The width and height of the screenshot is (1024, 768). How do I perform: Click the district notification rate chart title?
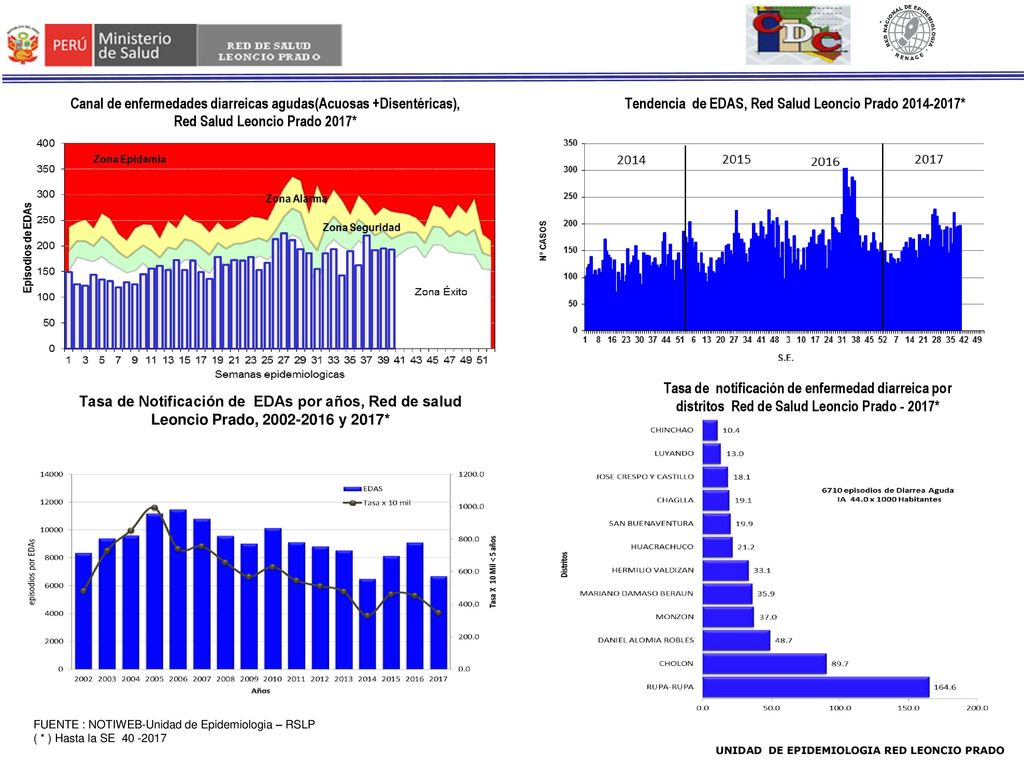808,397
